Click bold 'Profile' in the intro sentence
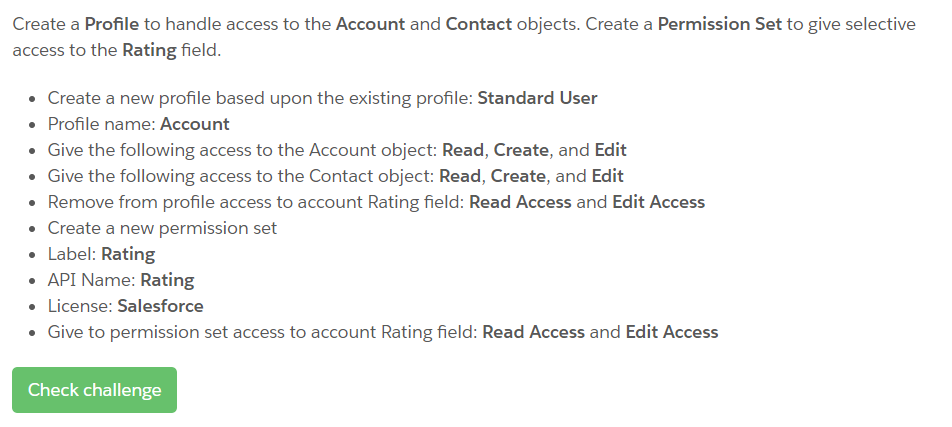The height and width of the screenshot is (427, 952). point(112,23)
